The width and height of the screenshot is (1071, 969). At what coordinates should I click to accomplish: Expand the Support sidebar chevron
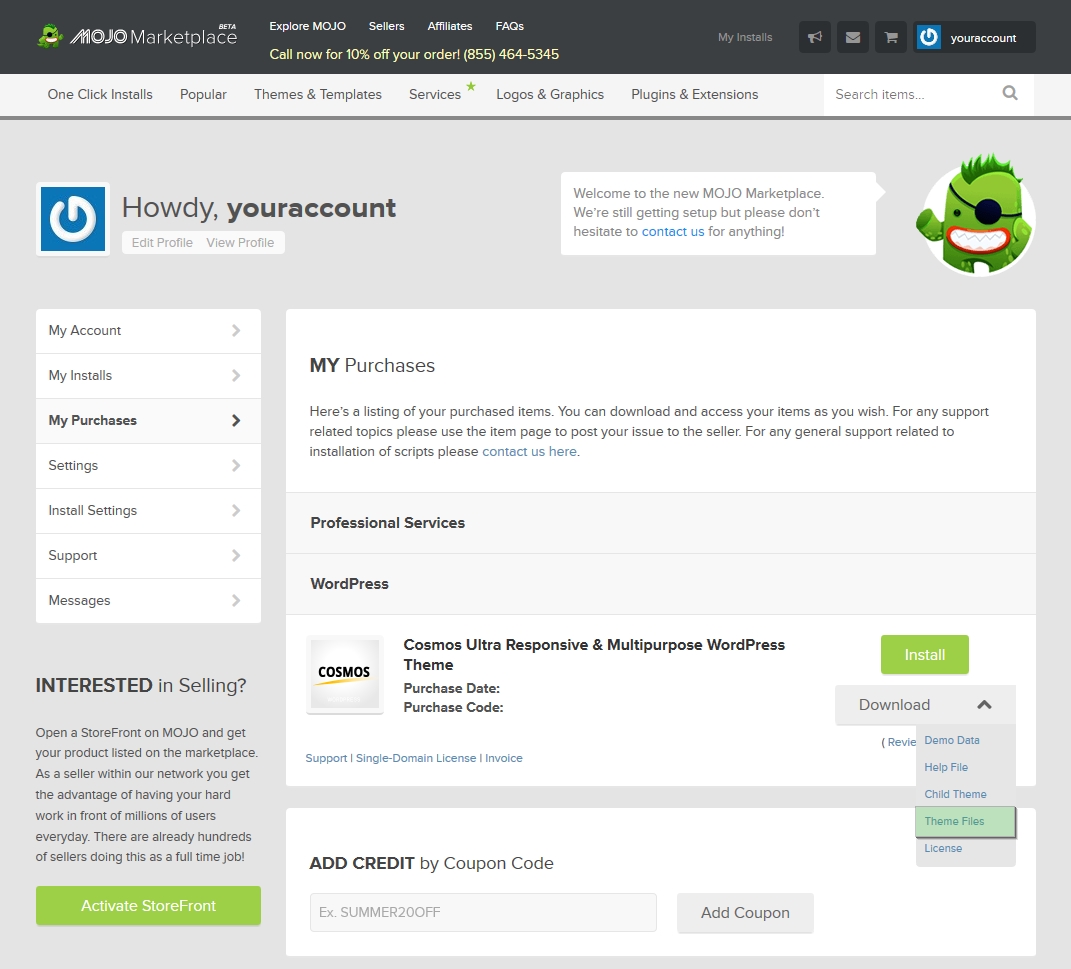[x=236, y=556]
